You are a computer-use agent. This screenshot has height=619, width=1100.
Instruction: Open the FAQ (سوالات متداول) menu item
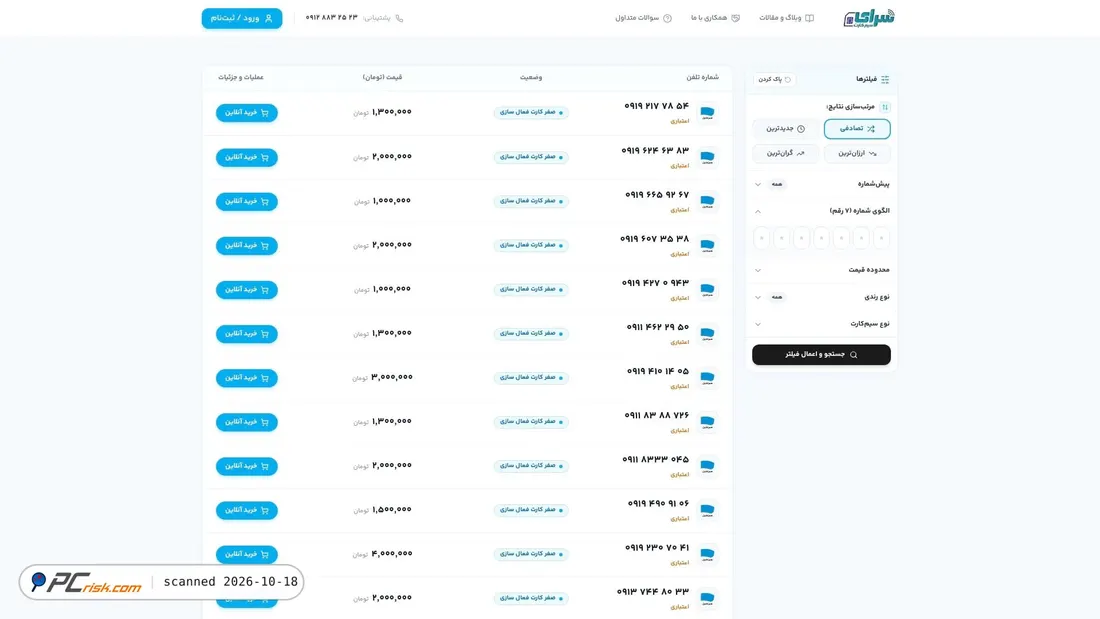tap(643, 18)
